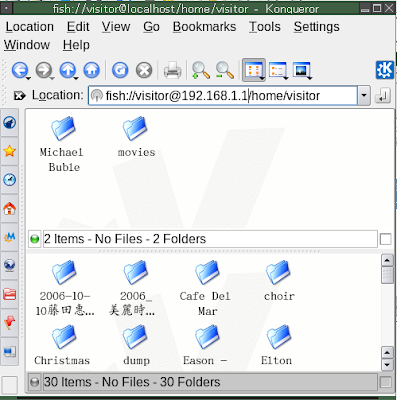The image size is (397, 400).
Task: Open the Bookmarks menu
Action: [204, 27]
